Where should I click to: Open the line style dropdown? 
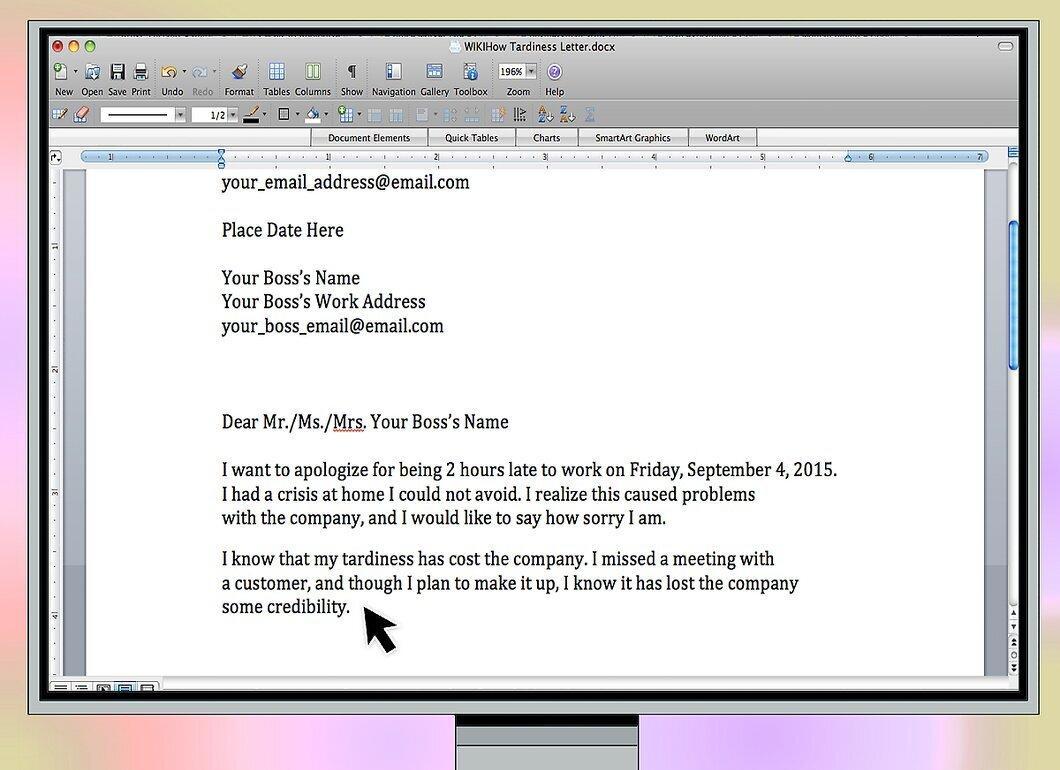pos(143,115)
